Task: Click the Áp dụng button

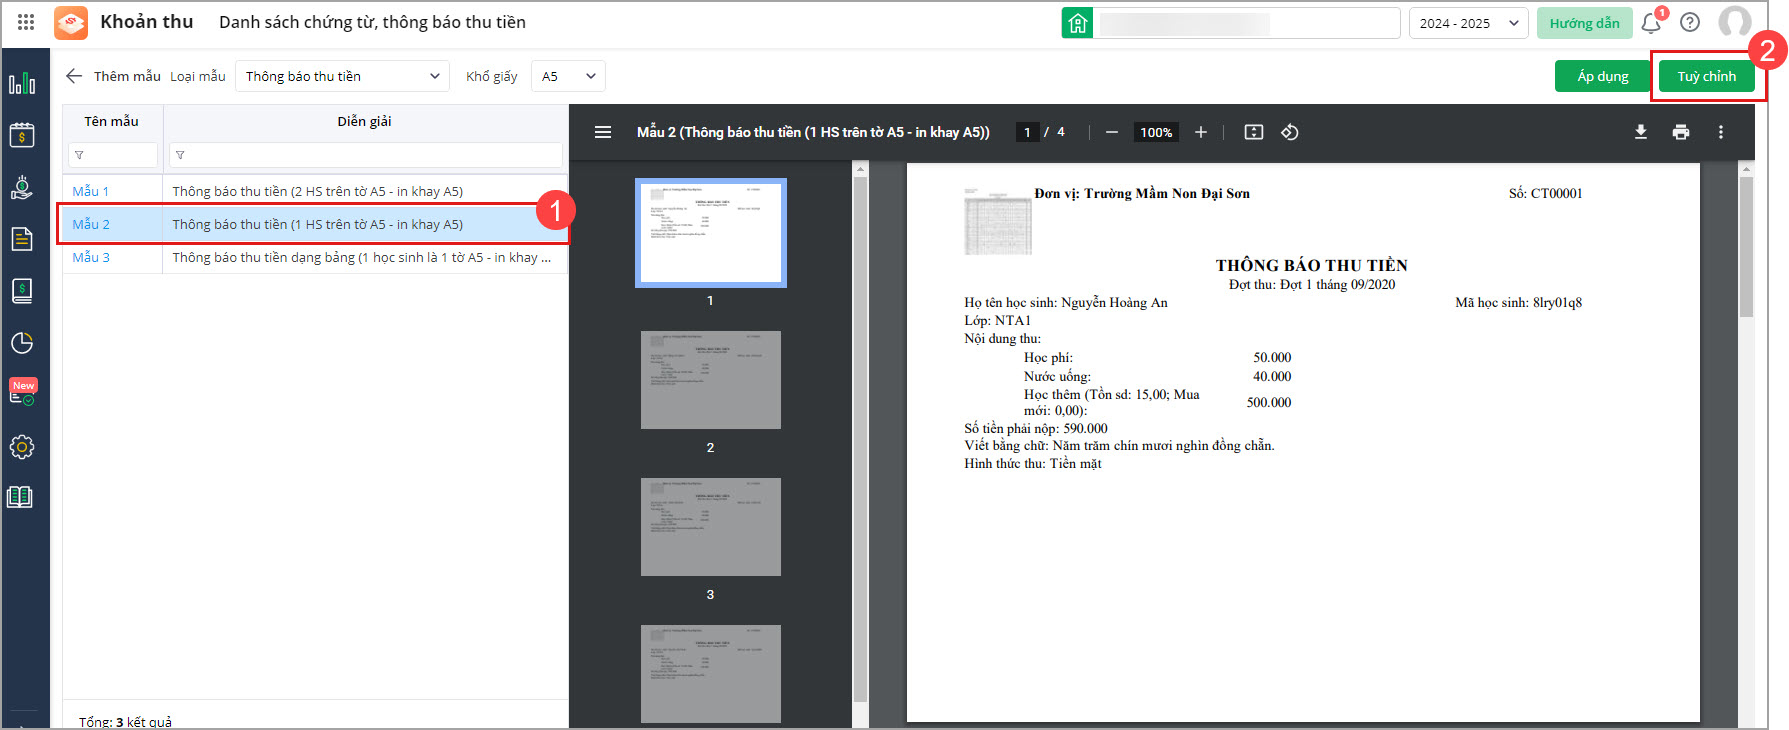Action: click(1602, 76)
